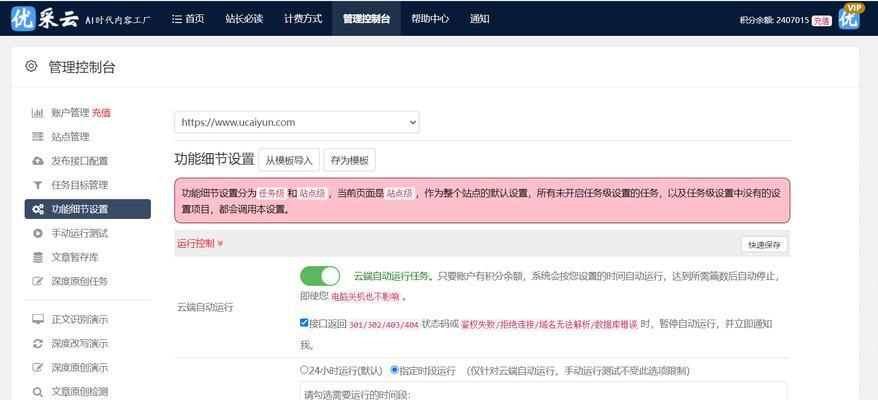Open the 站长必读 menu item
This screenshot has width=878, height=400.
pyautogui.click(x=244, y=18)
